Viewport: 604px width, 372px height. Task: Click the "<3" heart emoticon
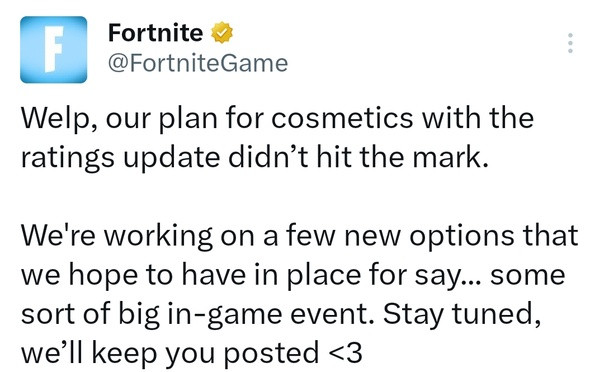(x=346, y=354)
